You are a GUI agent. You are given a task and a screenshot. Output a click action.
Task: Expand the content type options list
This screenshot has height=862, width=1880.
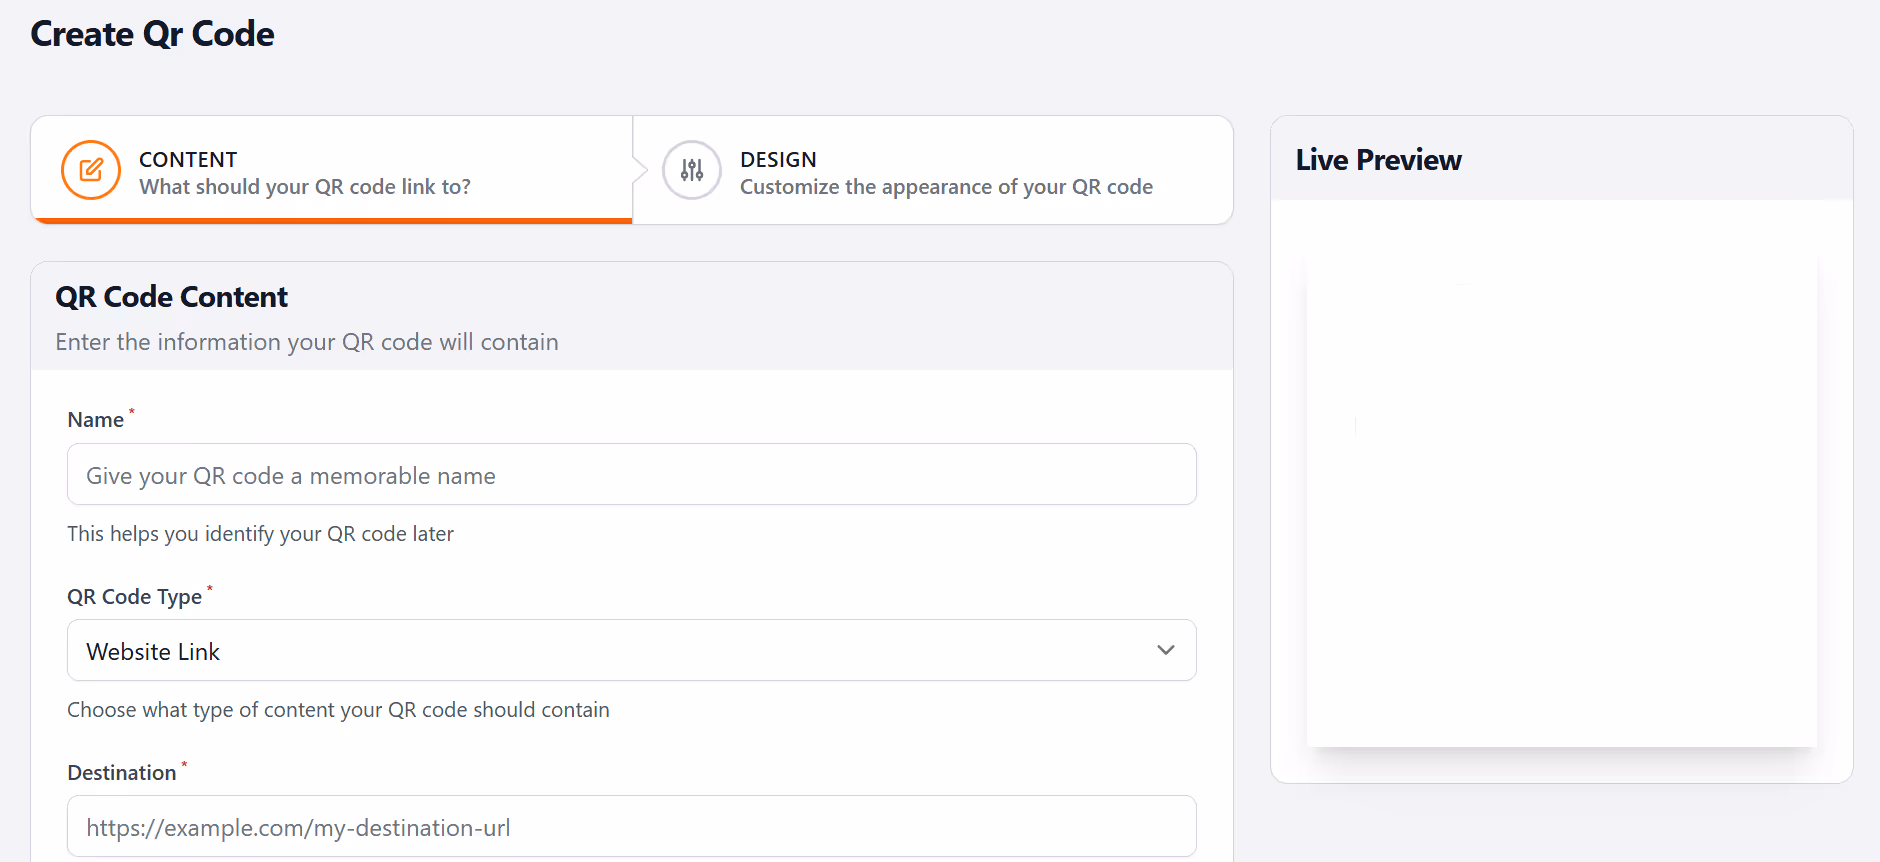[x=630, y=650]
